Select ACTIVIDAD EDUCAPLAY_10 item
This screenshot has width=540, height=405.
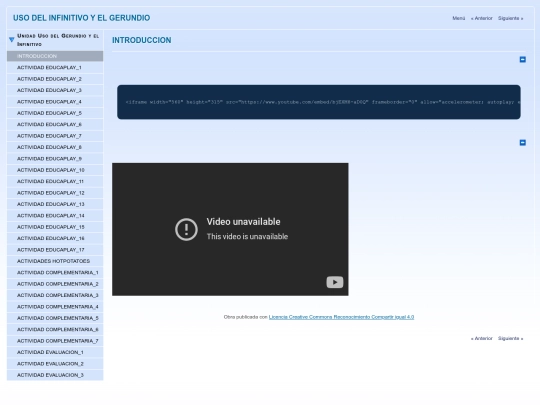pos(55,170)
